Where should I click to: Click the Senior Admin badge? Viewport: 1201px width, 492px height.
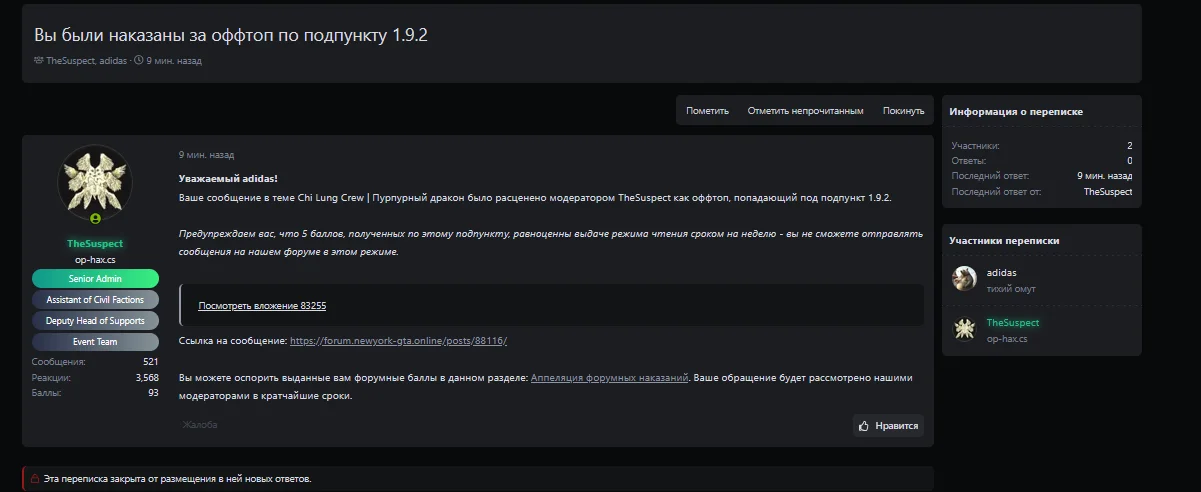coord(95,278)
